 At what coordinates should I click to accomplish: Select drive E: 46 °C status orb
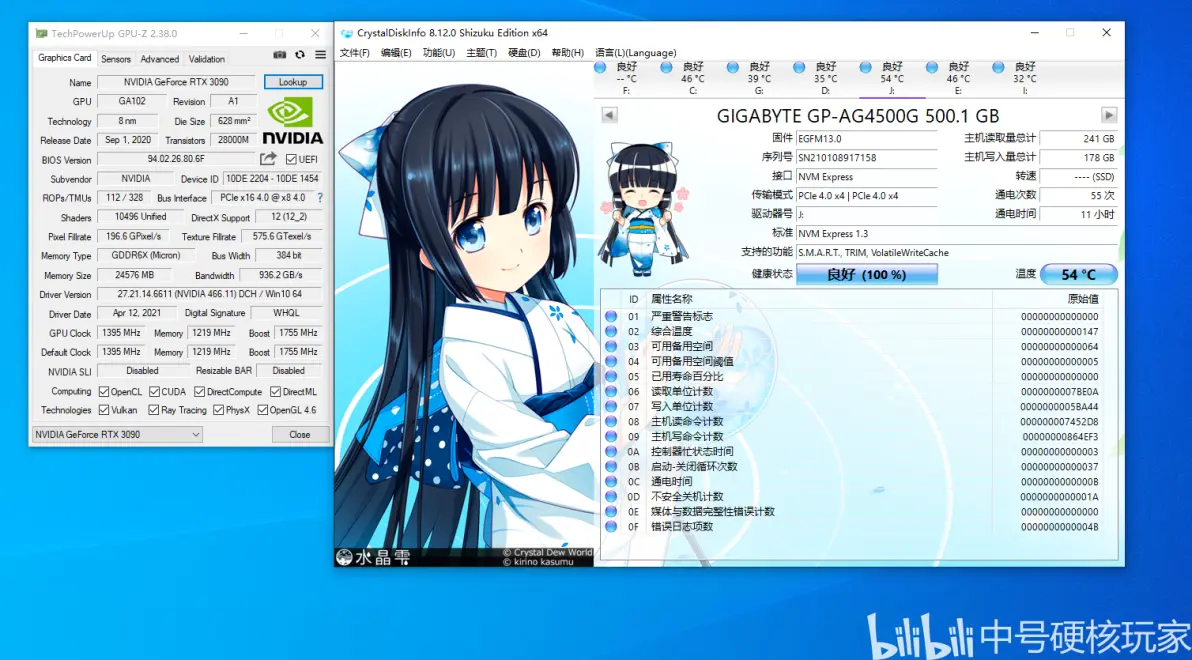[x=931, y=67]
